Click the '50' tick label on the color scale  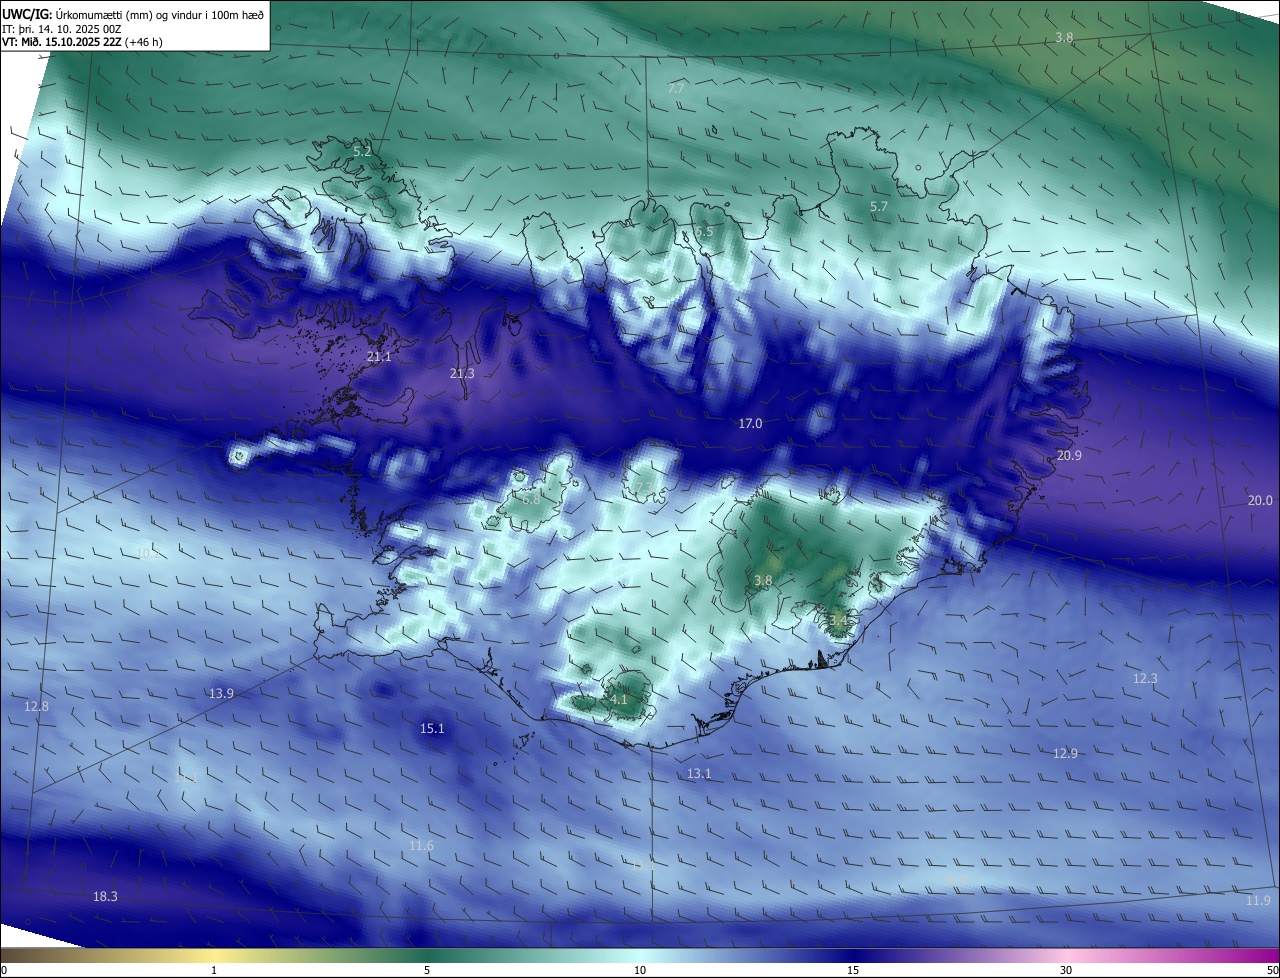pos(1272,970)
